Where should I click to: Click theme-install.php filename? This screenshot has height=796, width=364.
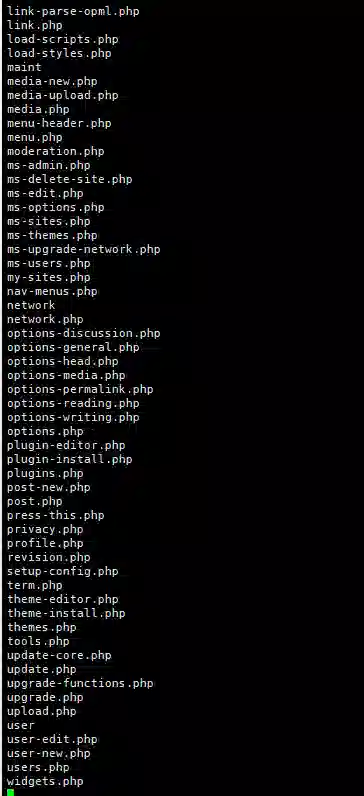(66, 613)
